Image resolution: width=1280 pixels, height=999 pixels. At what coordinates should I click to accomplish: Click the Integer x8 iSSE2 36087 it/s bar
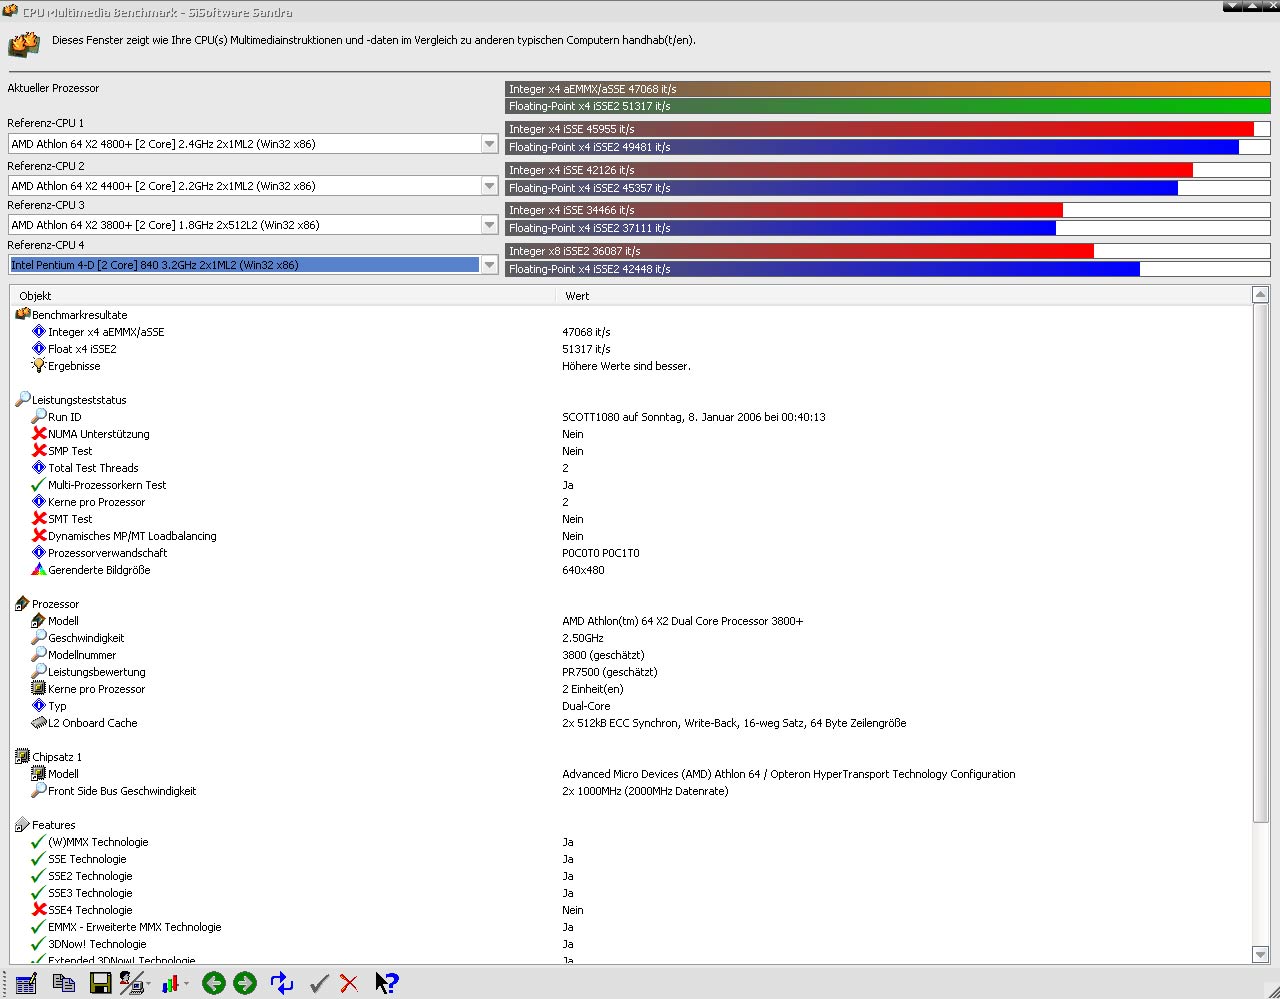pyautogui.click(x=800, y=251)
